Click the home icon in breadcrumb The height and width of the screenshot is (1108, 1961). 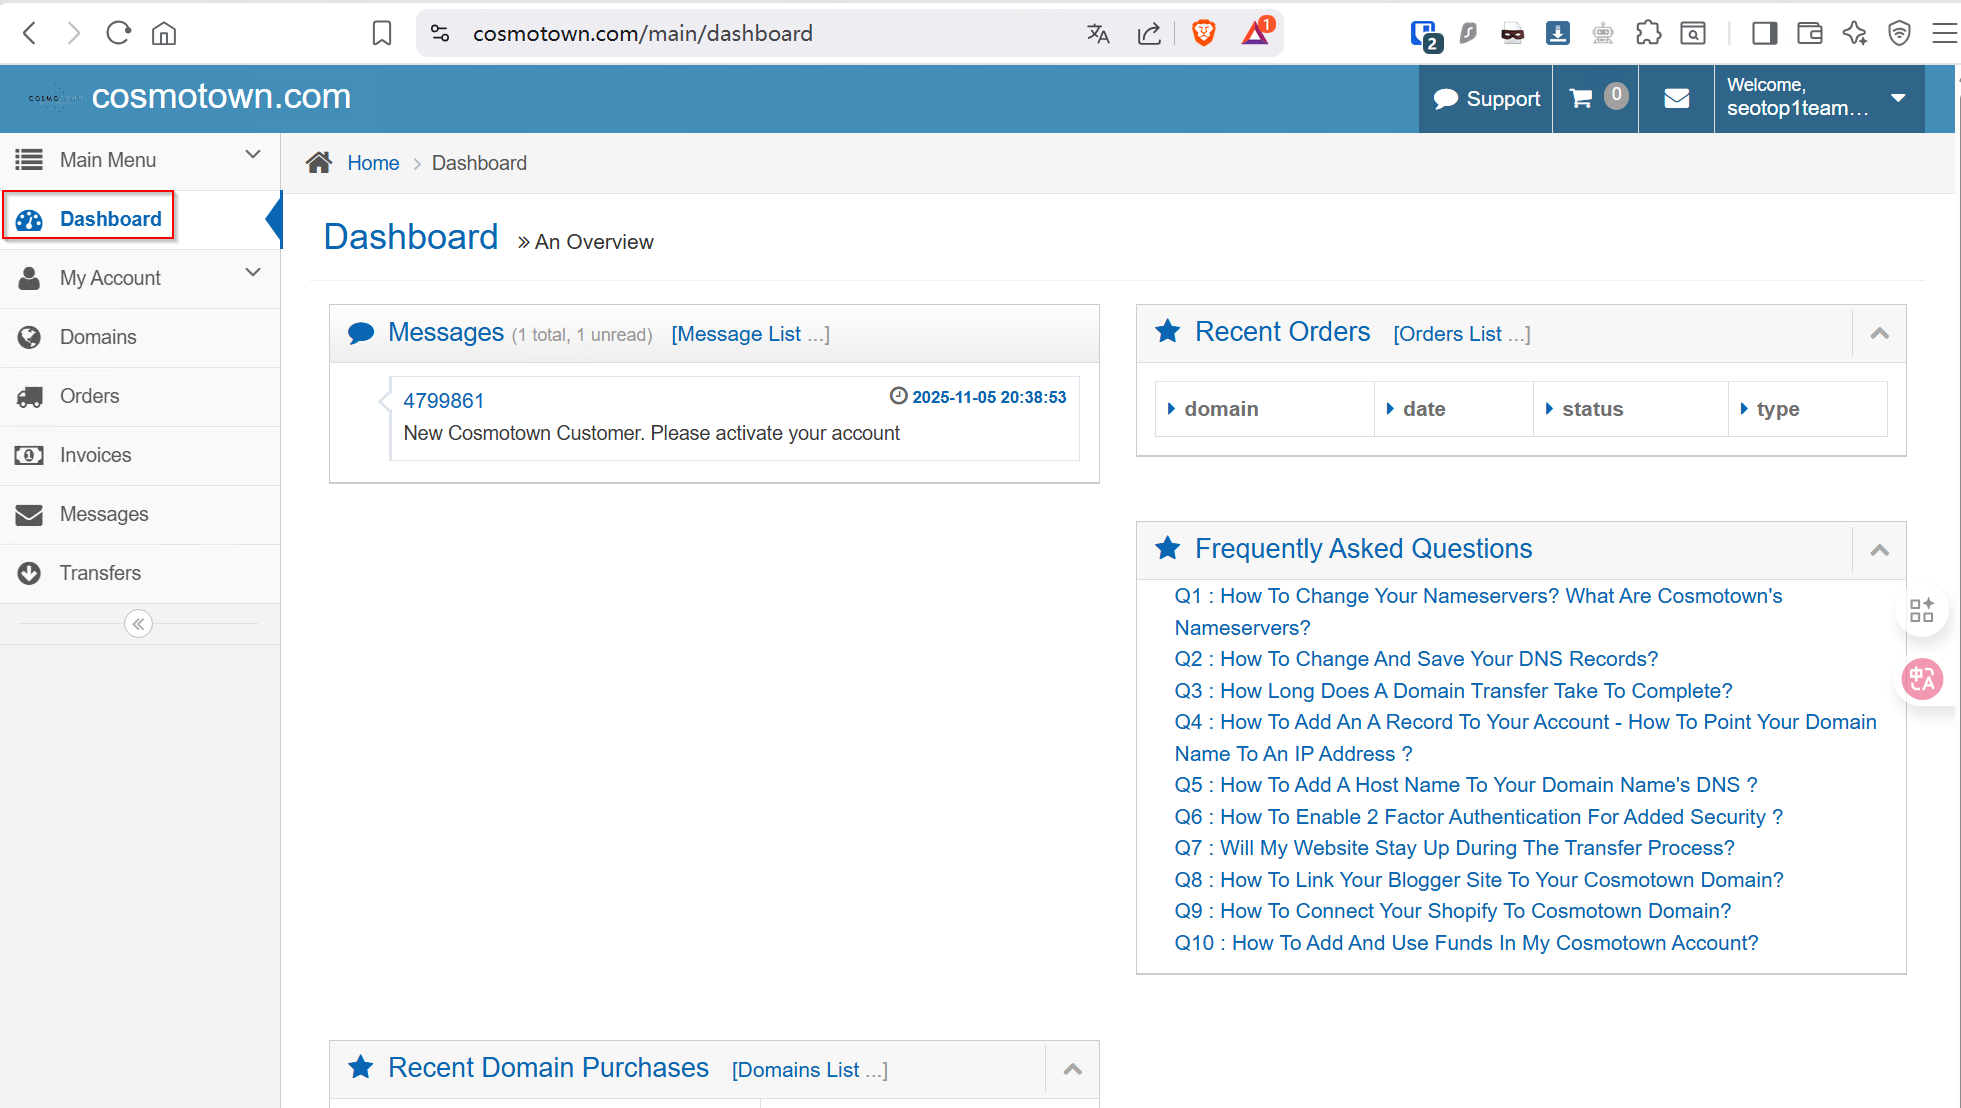point(319,163)
